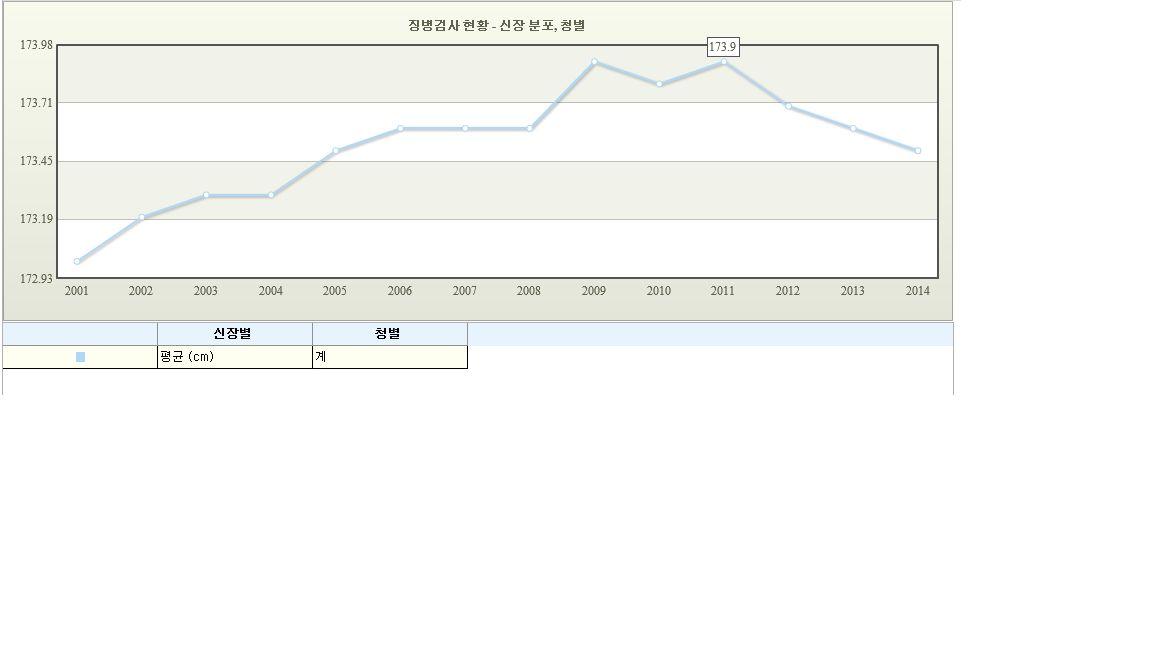Click the 2014 x-axis label
This screenshot has height=648, width=1152.
point(918,291)
